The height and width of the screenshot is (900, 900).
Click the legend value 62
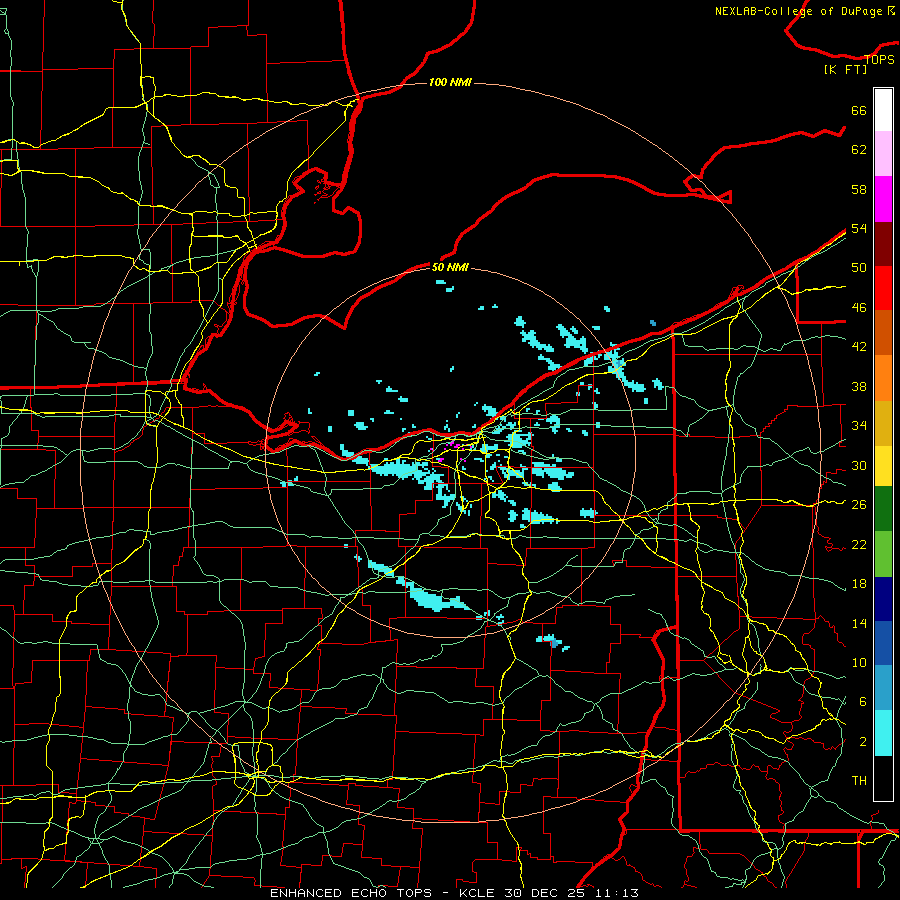(859, 150)
